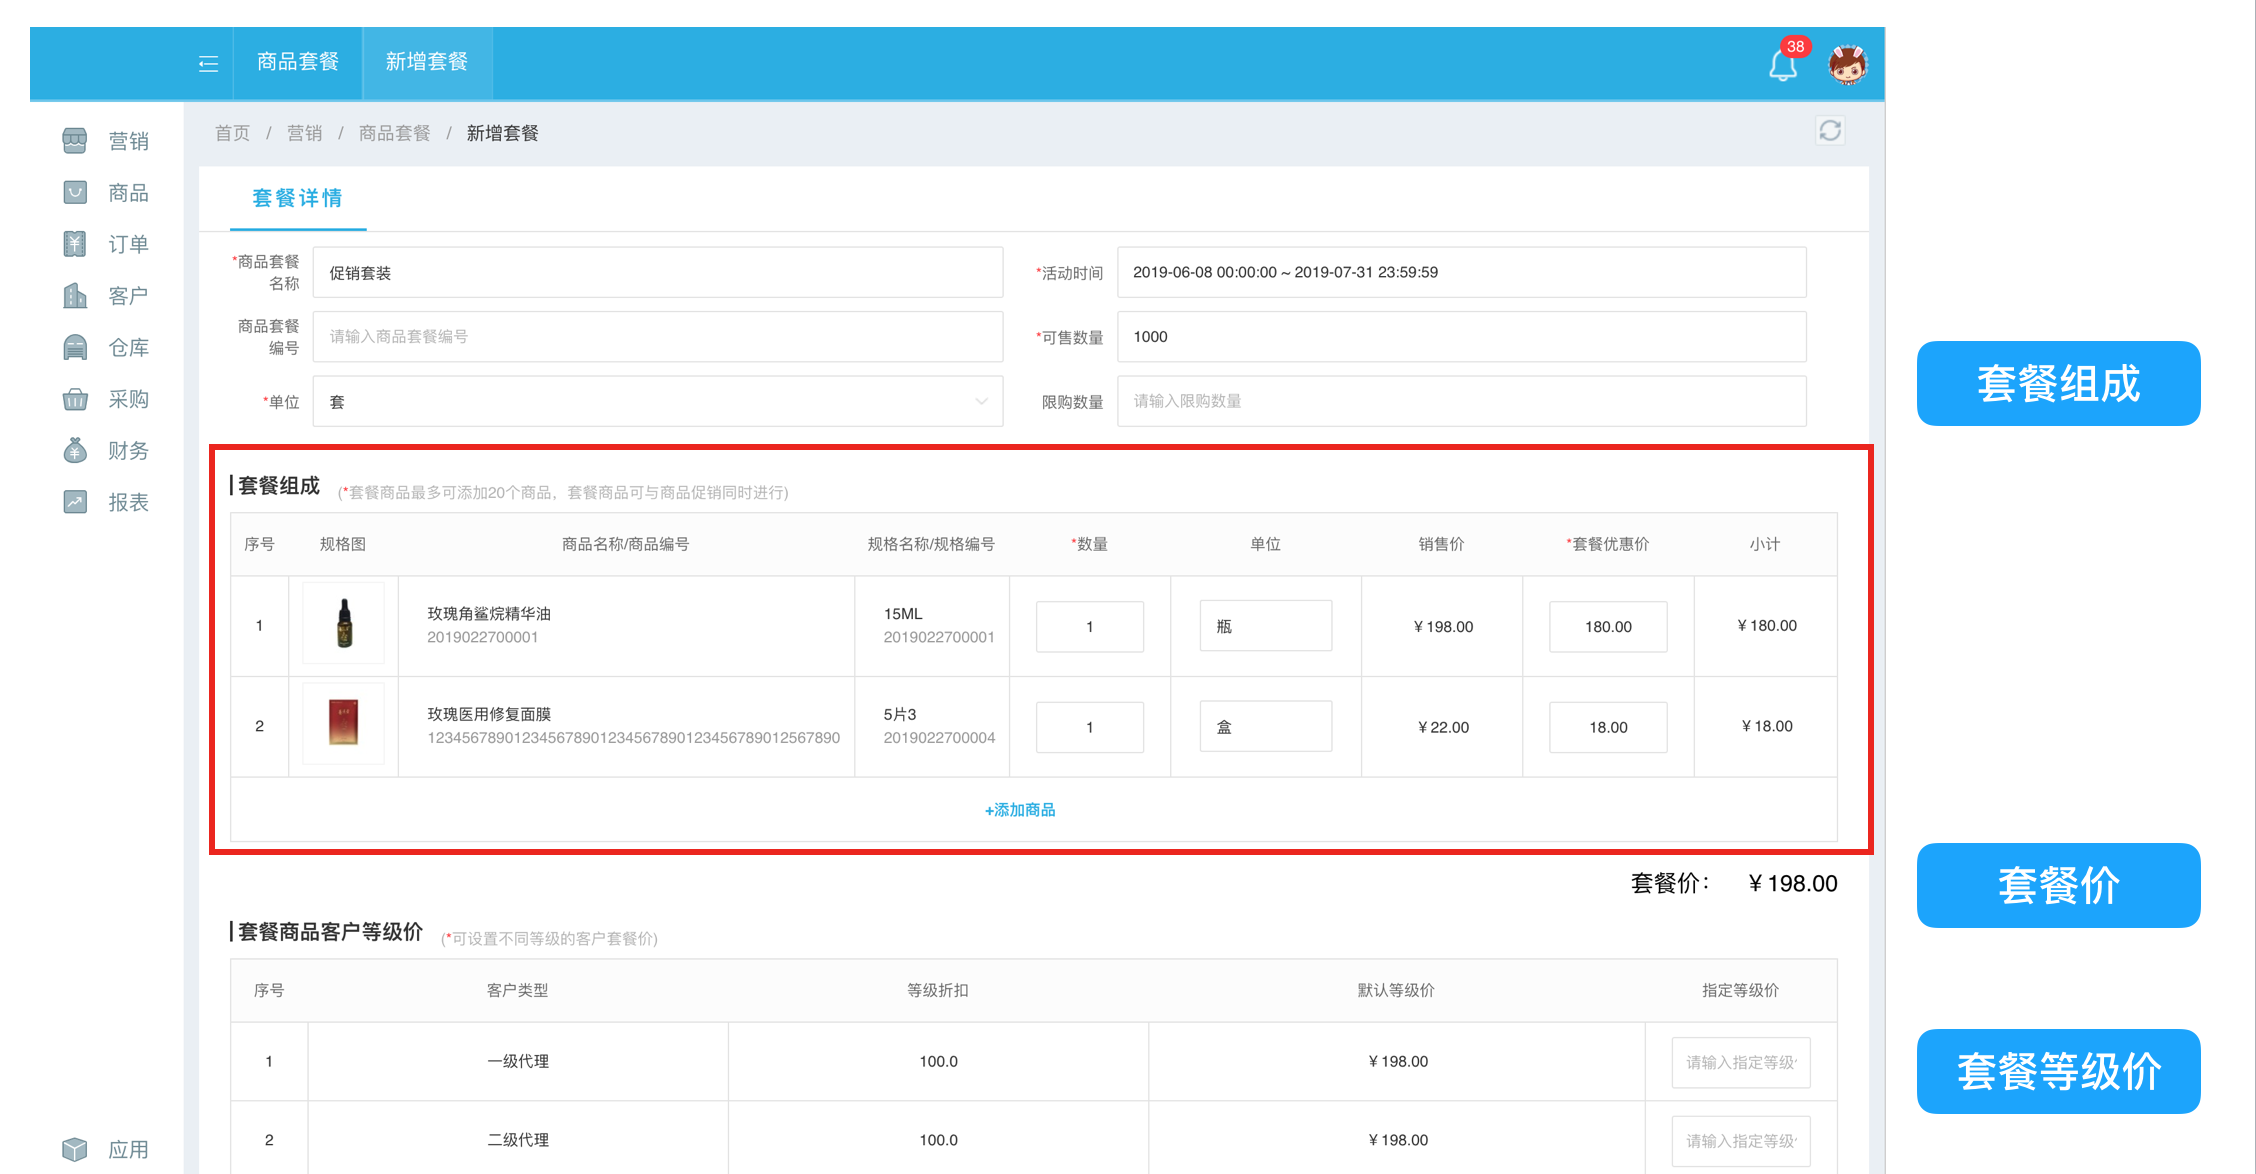Click the 限购数量 input field
This screenshot has width=2256, height=1174.
tap(1461, 401)
